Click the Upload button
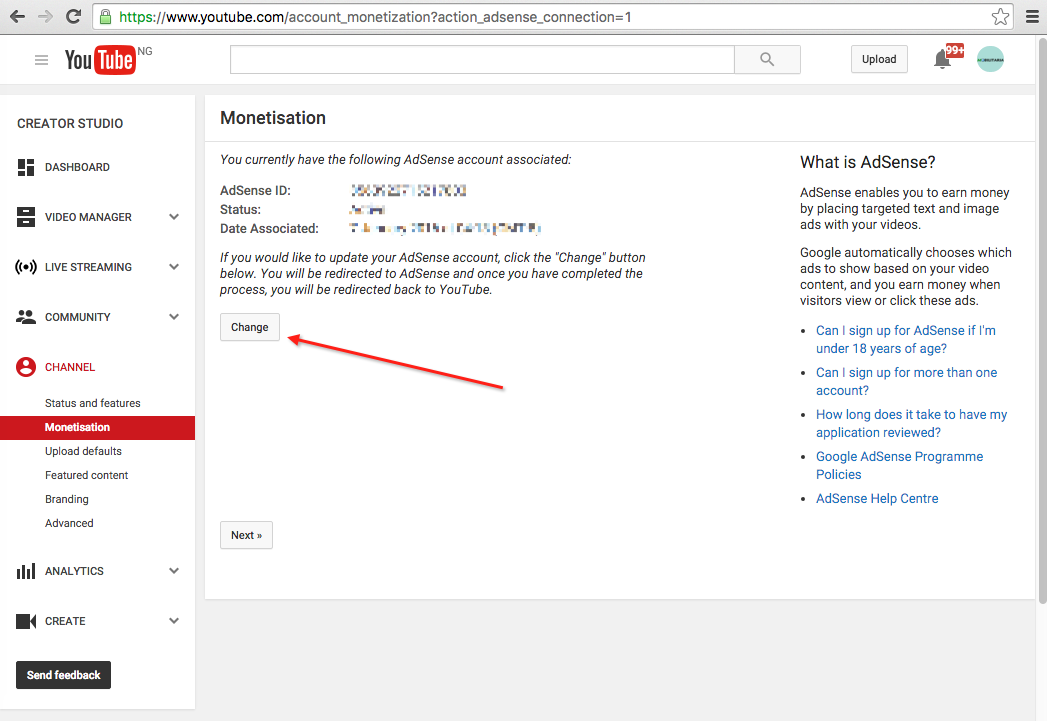The height and width of the screenshot is (721, 1047). pyautogui.click(x=879, y=59)
